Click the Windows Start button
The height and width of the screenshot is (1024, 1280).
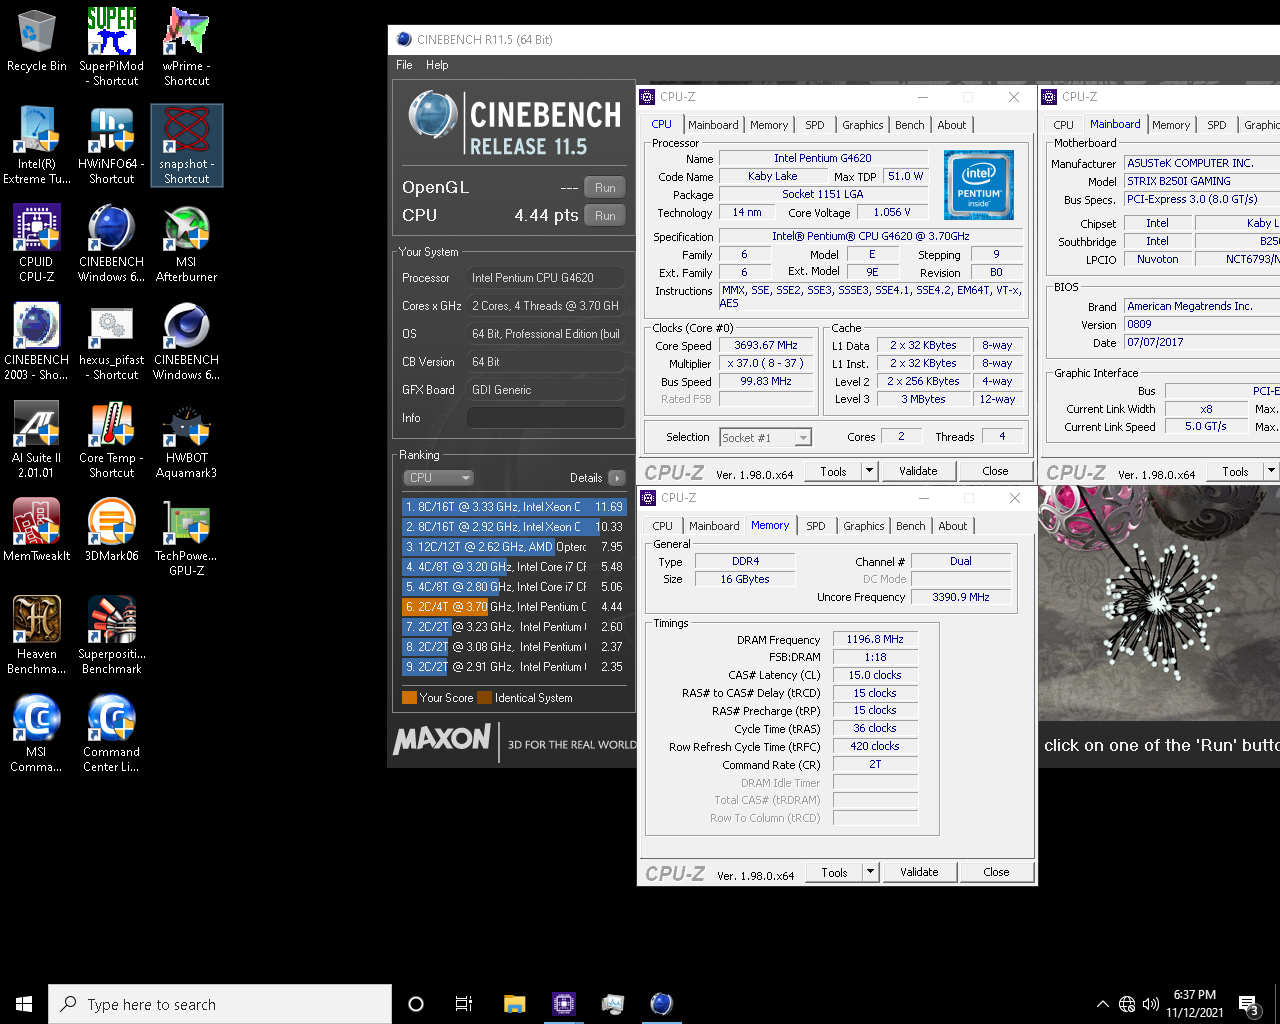click(x=24, y=1004)
